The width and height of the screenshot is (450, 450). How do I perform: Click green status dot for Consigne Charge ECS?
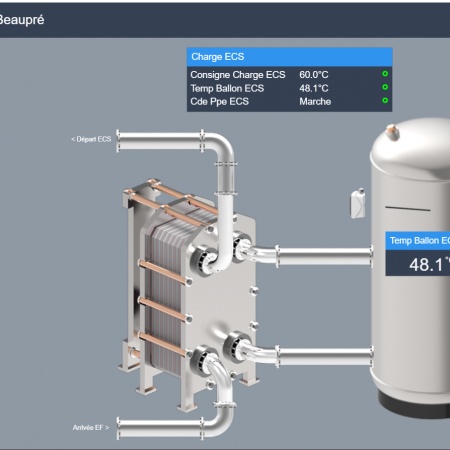coord(385,74)
